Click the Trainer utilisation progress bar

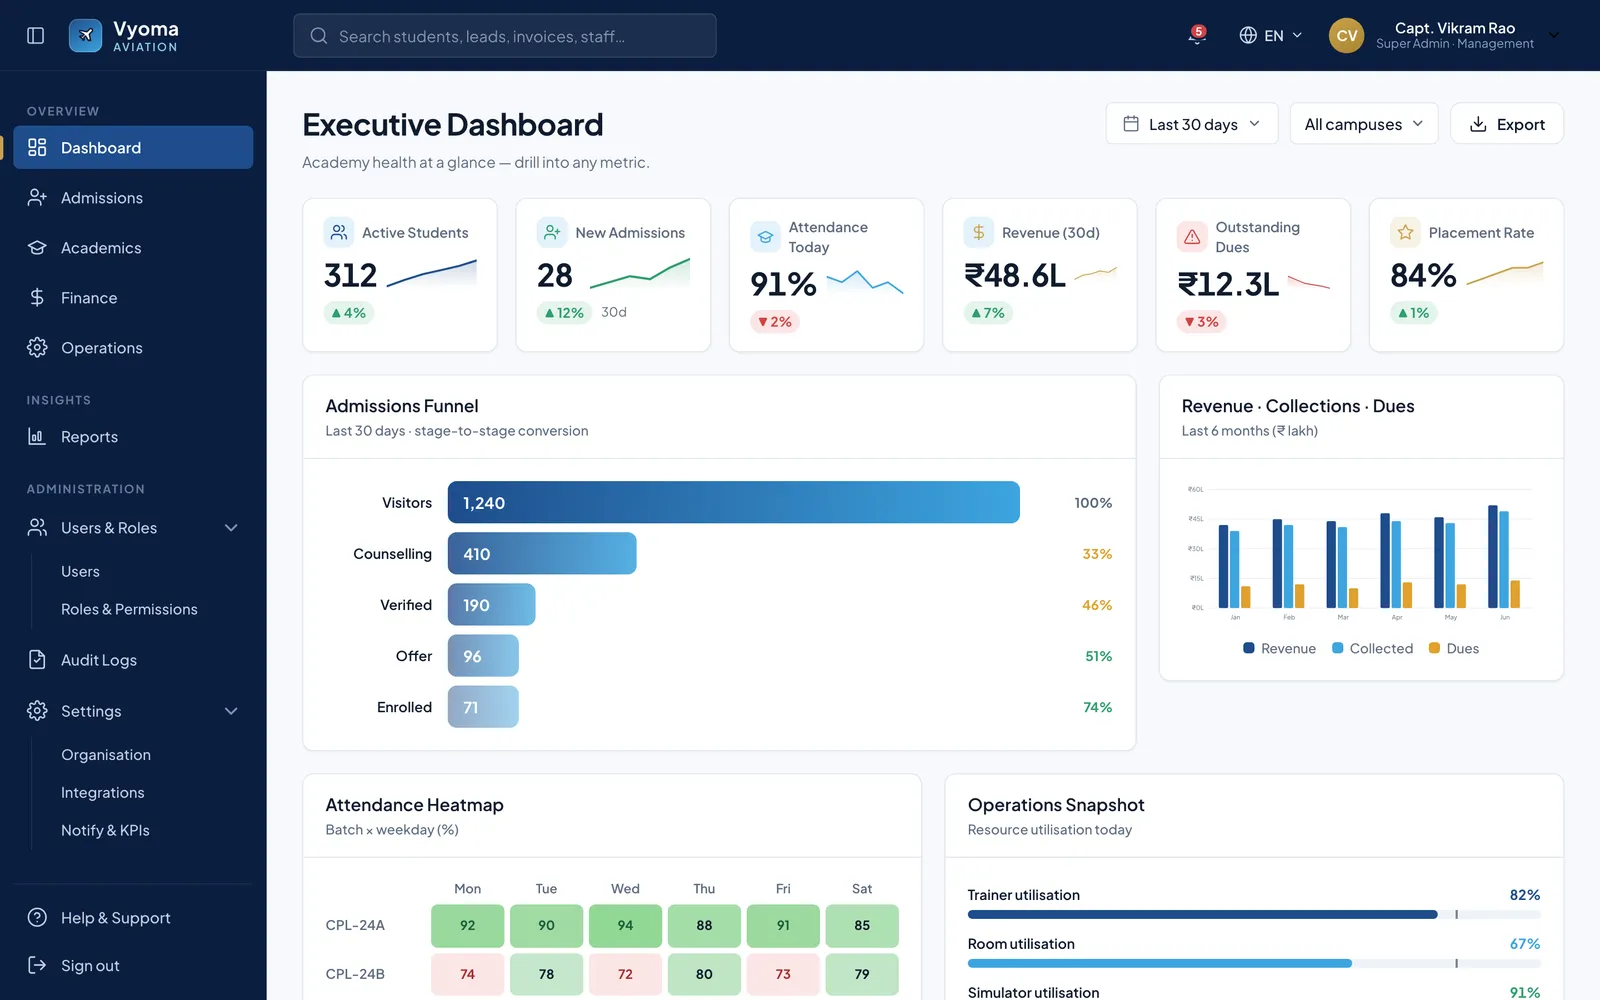coord(1254,914)
